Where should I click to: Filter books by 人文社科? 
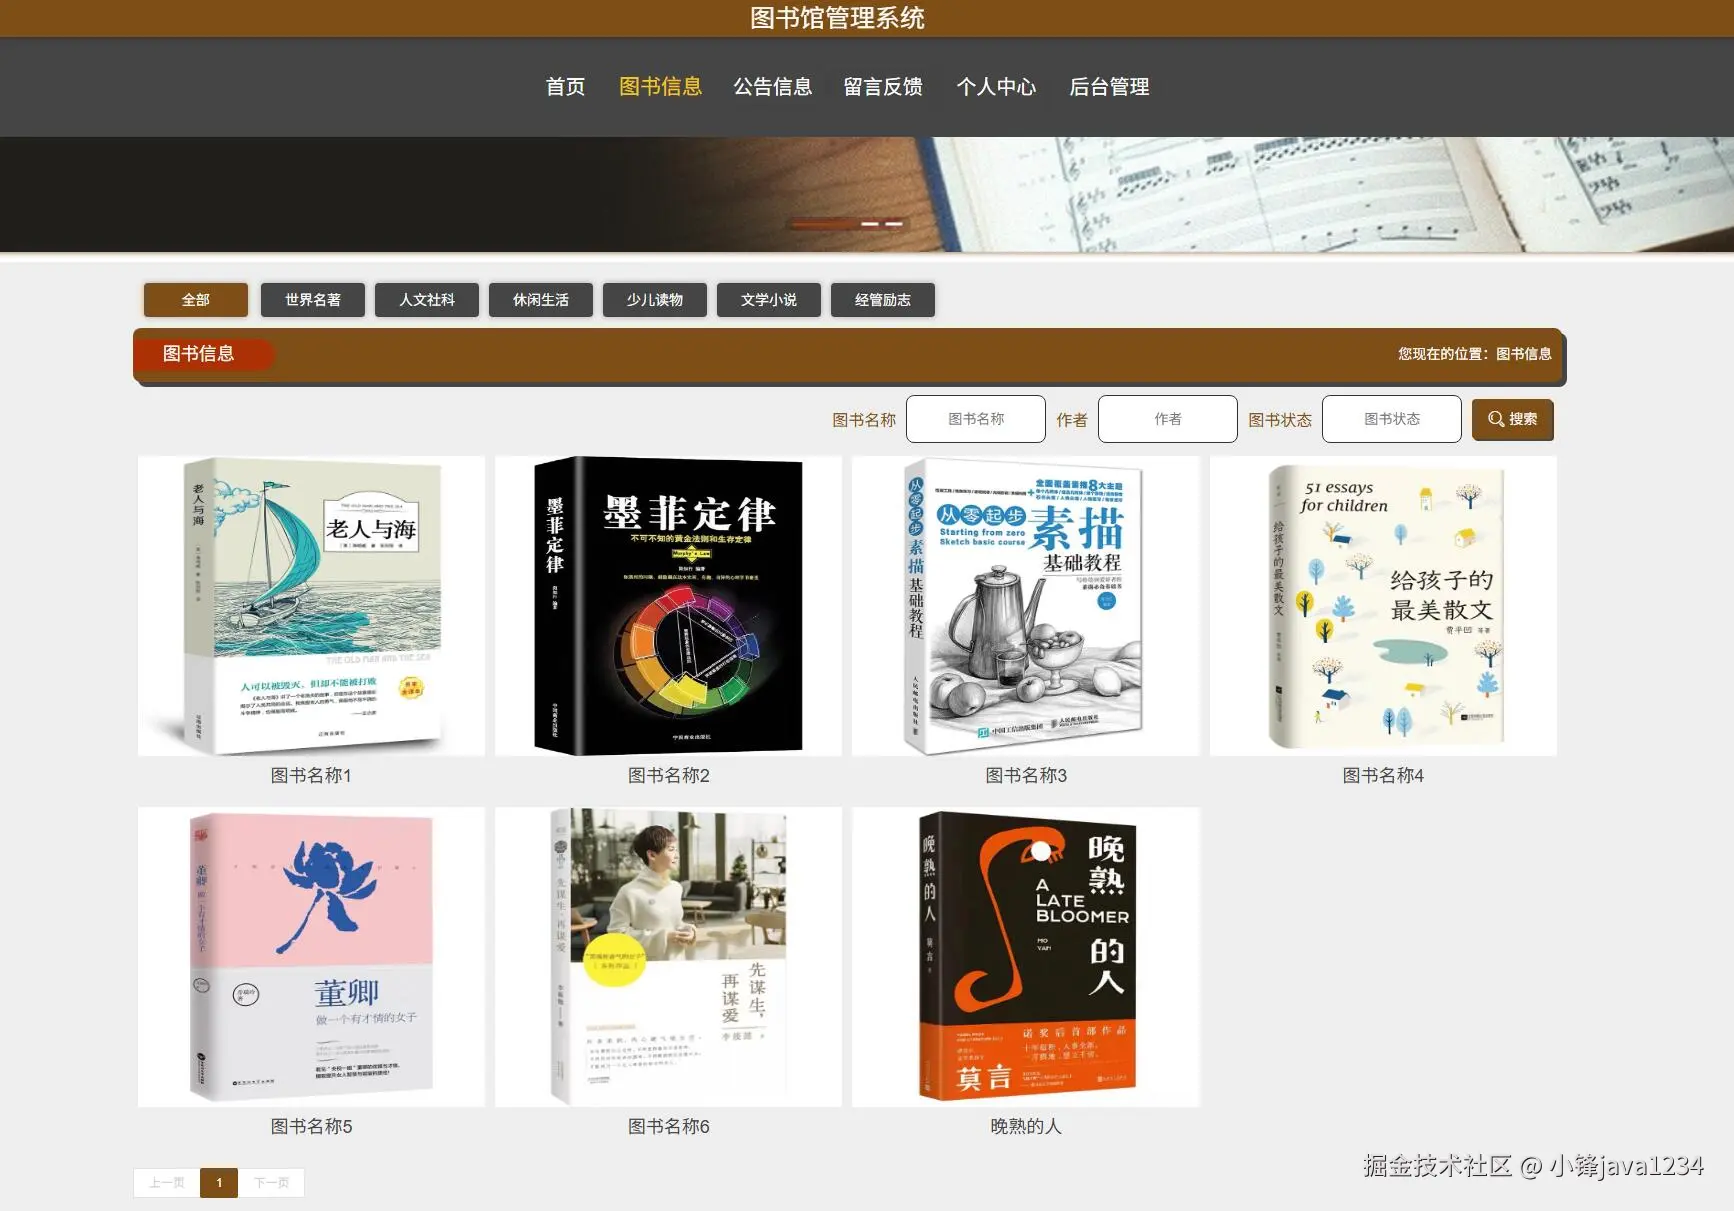427,300
